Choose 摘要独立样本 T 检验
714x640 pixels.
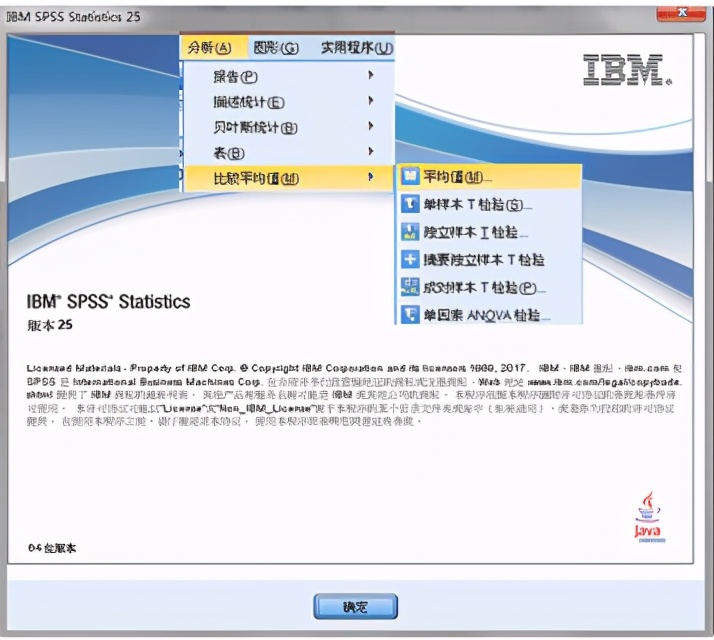pyautogui.click(x=489, y=260)
